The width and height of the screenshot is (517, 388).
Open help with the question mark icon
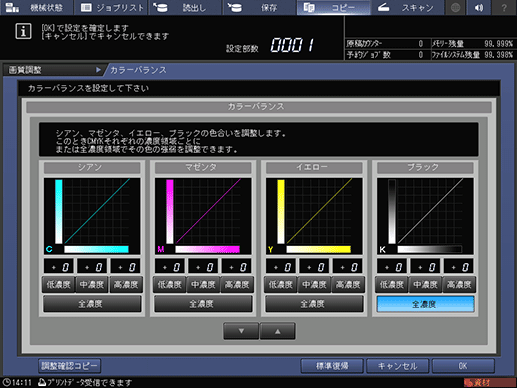click(x=504, y=7)
